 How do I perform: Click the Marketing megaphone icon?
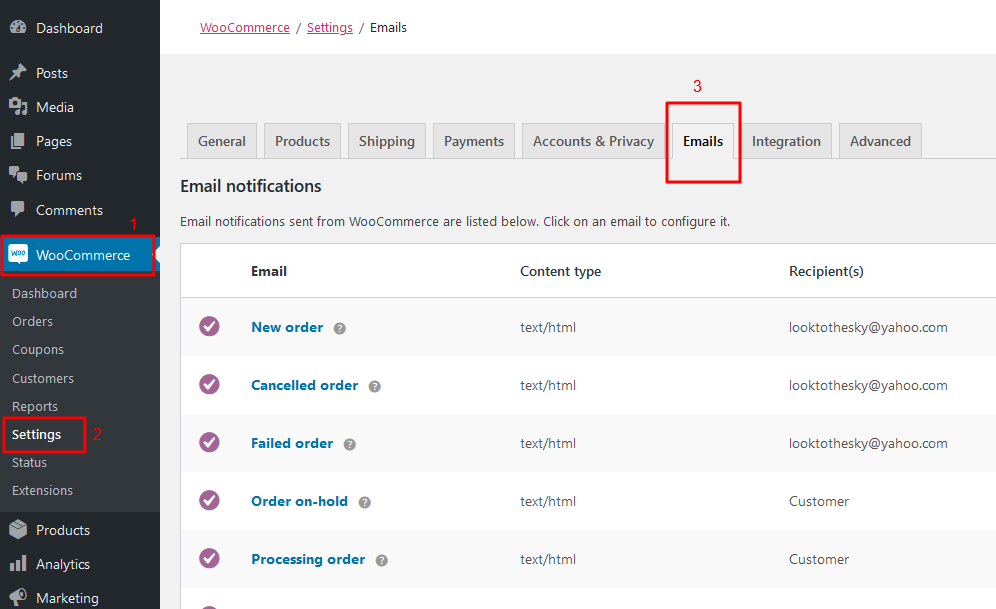pos(18,598)
